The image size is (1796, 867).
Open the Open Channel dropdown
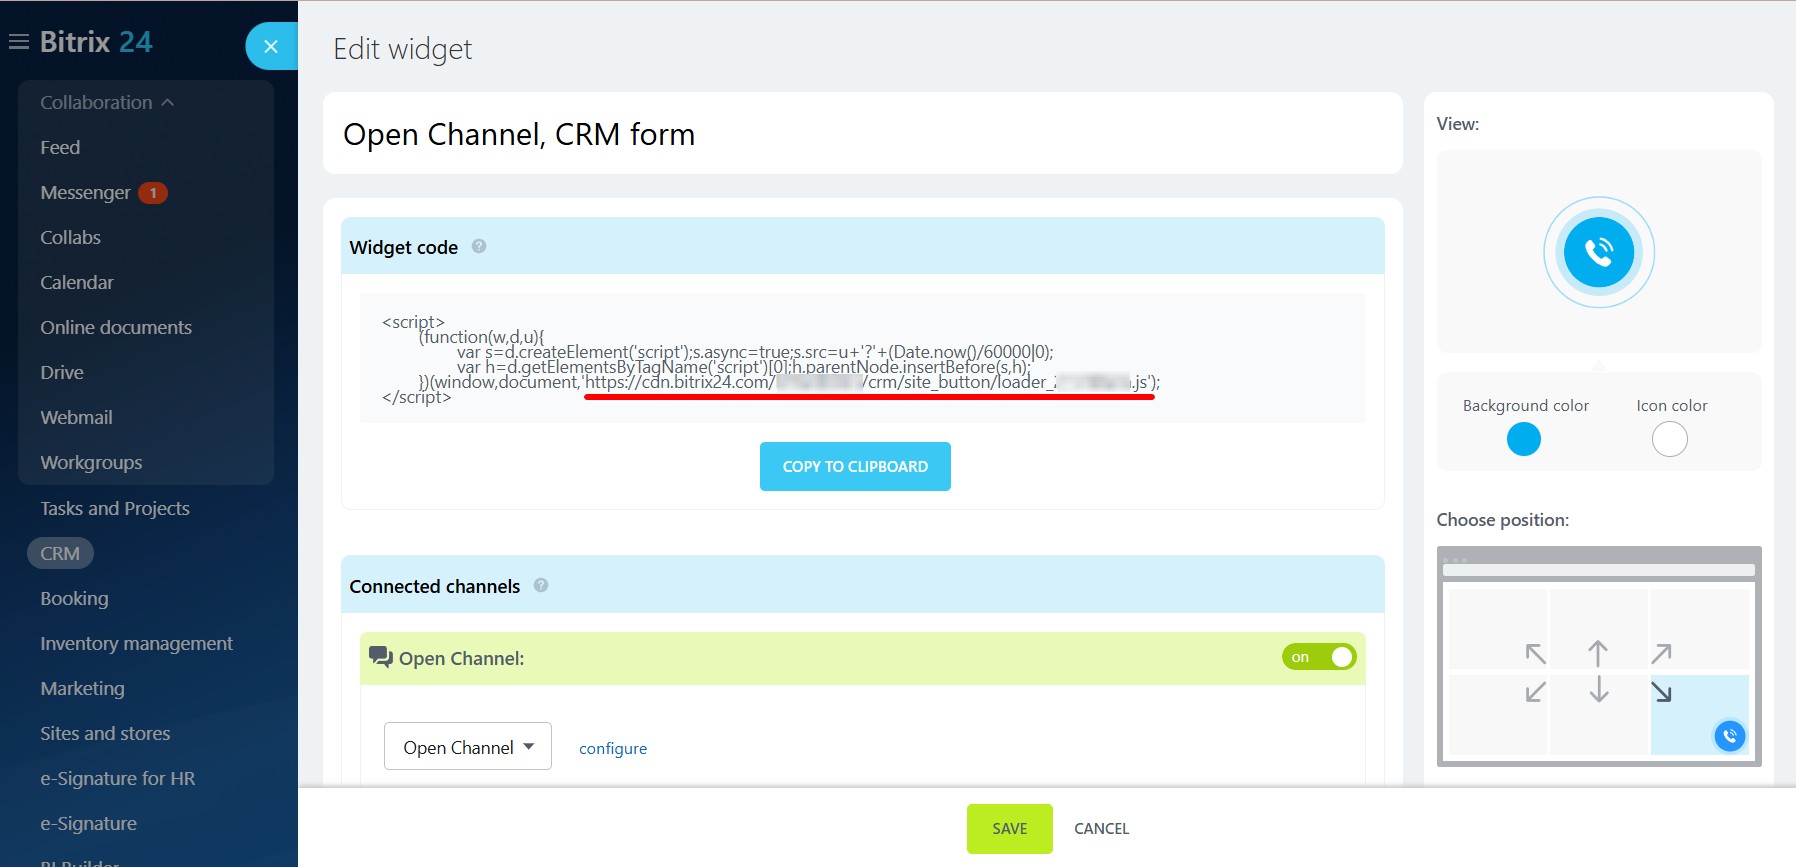[467, 747]
